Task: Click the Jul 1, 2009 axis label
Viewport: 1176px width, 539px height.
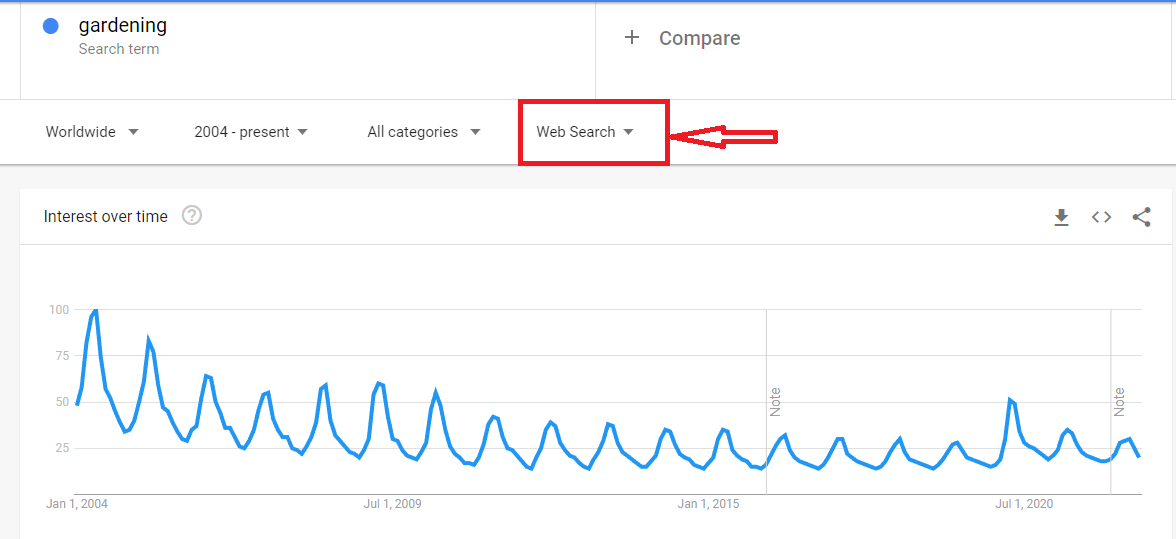Action: click(x=392, y=504)
